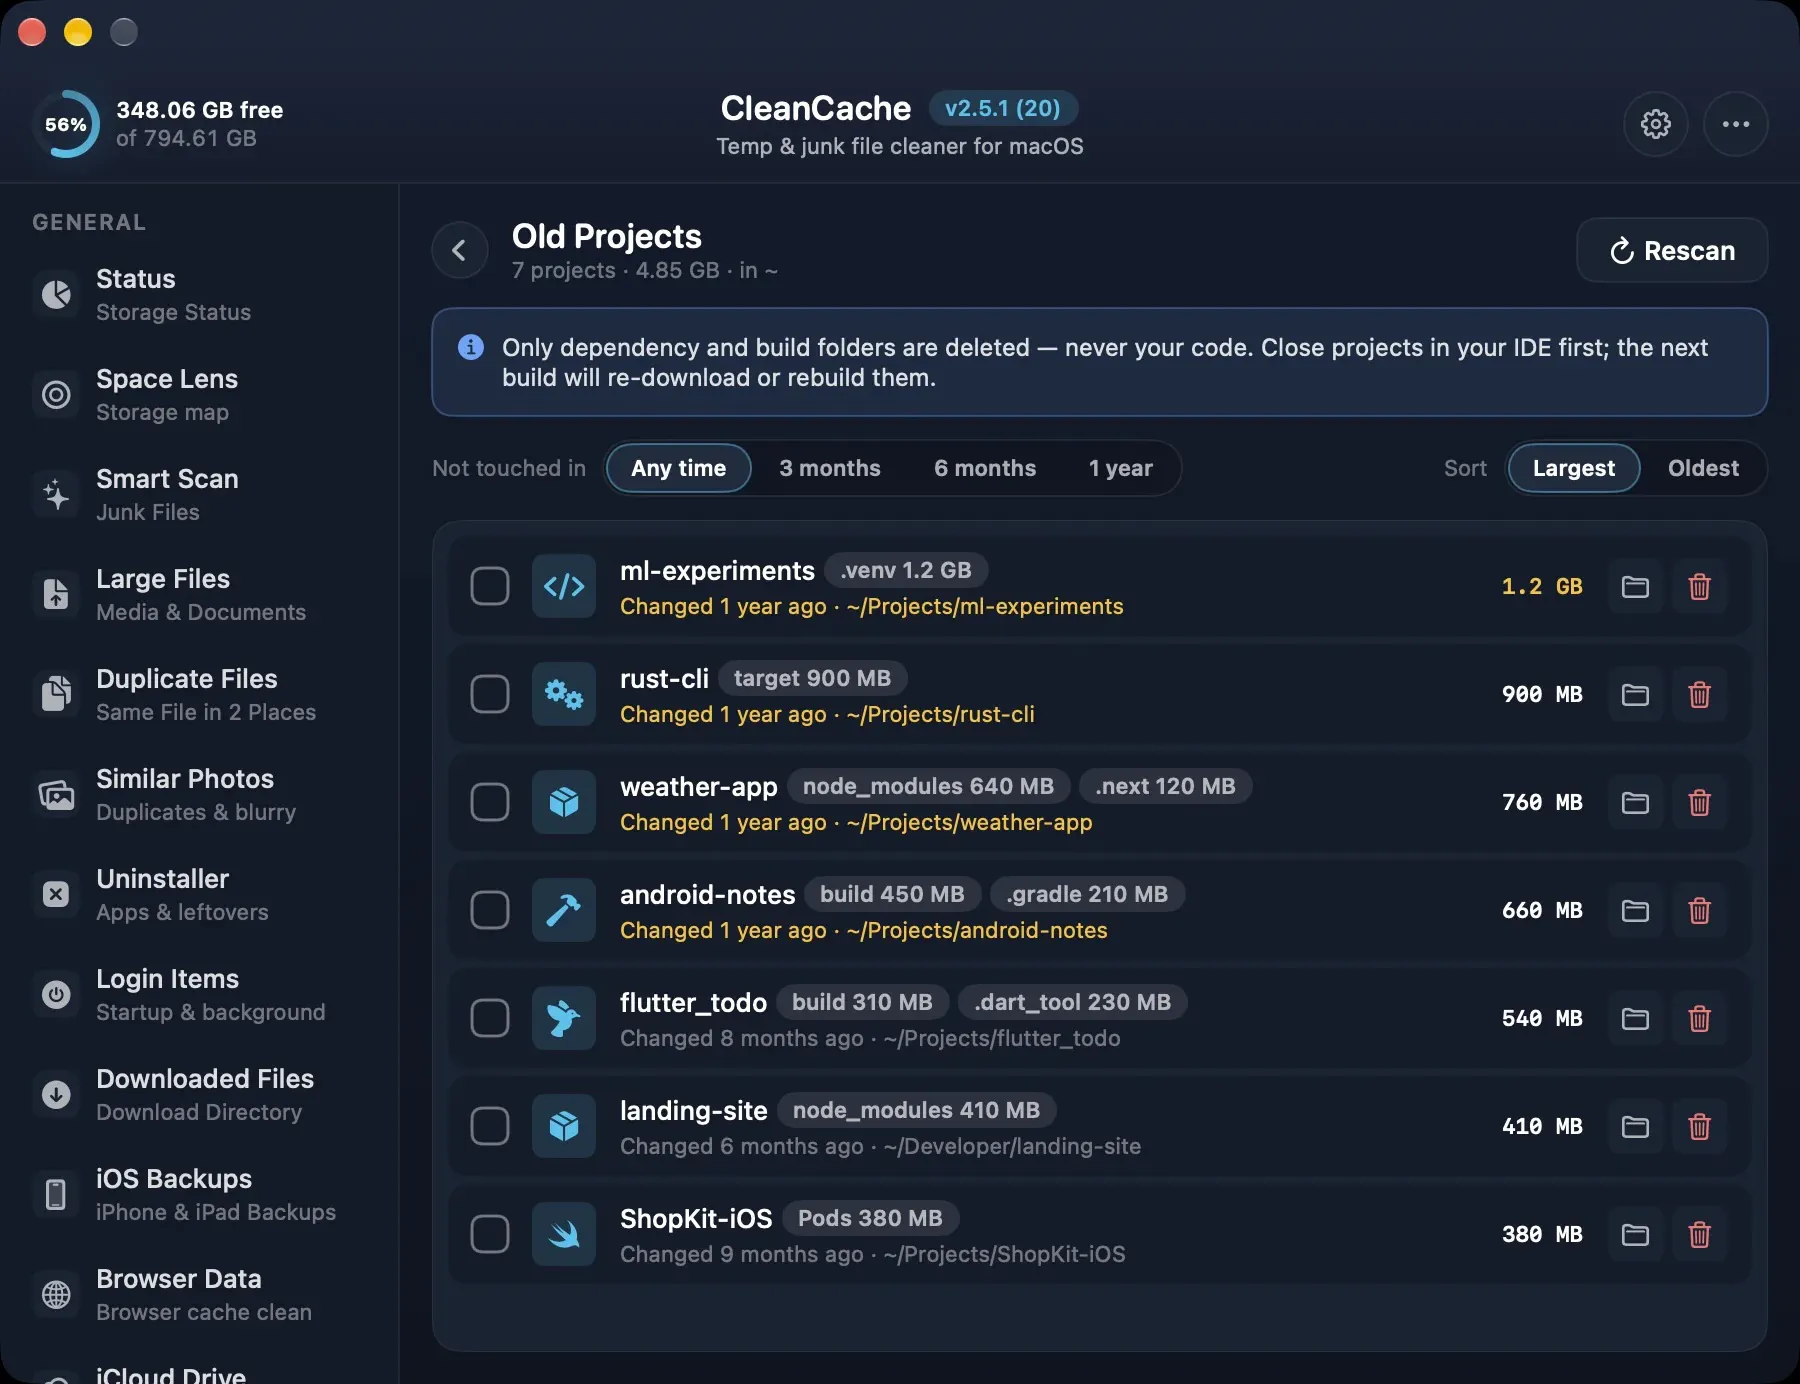This screenshot has height=1384, width=1800.
Task: Click the android-notes hammer project icon
Action: (x=564, y=910)
